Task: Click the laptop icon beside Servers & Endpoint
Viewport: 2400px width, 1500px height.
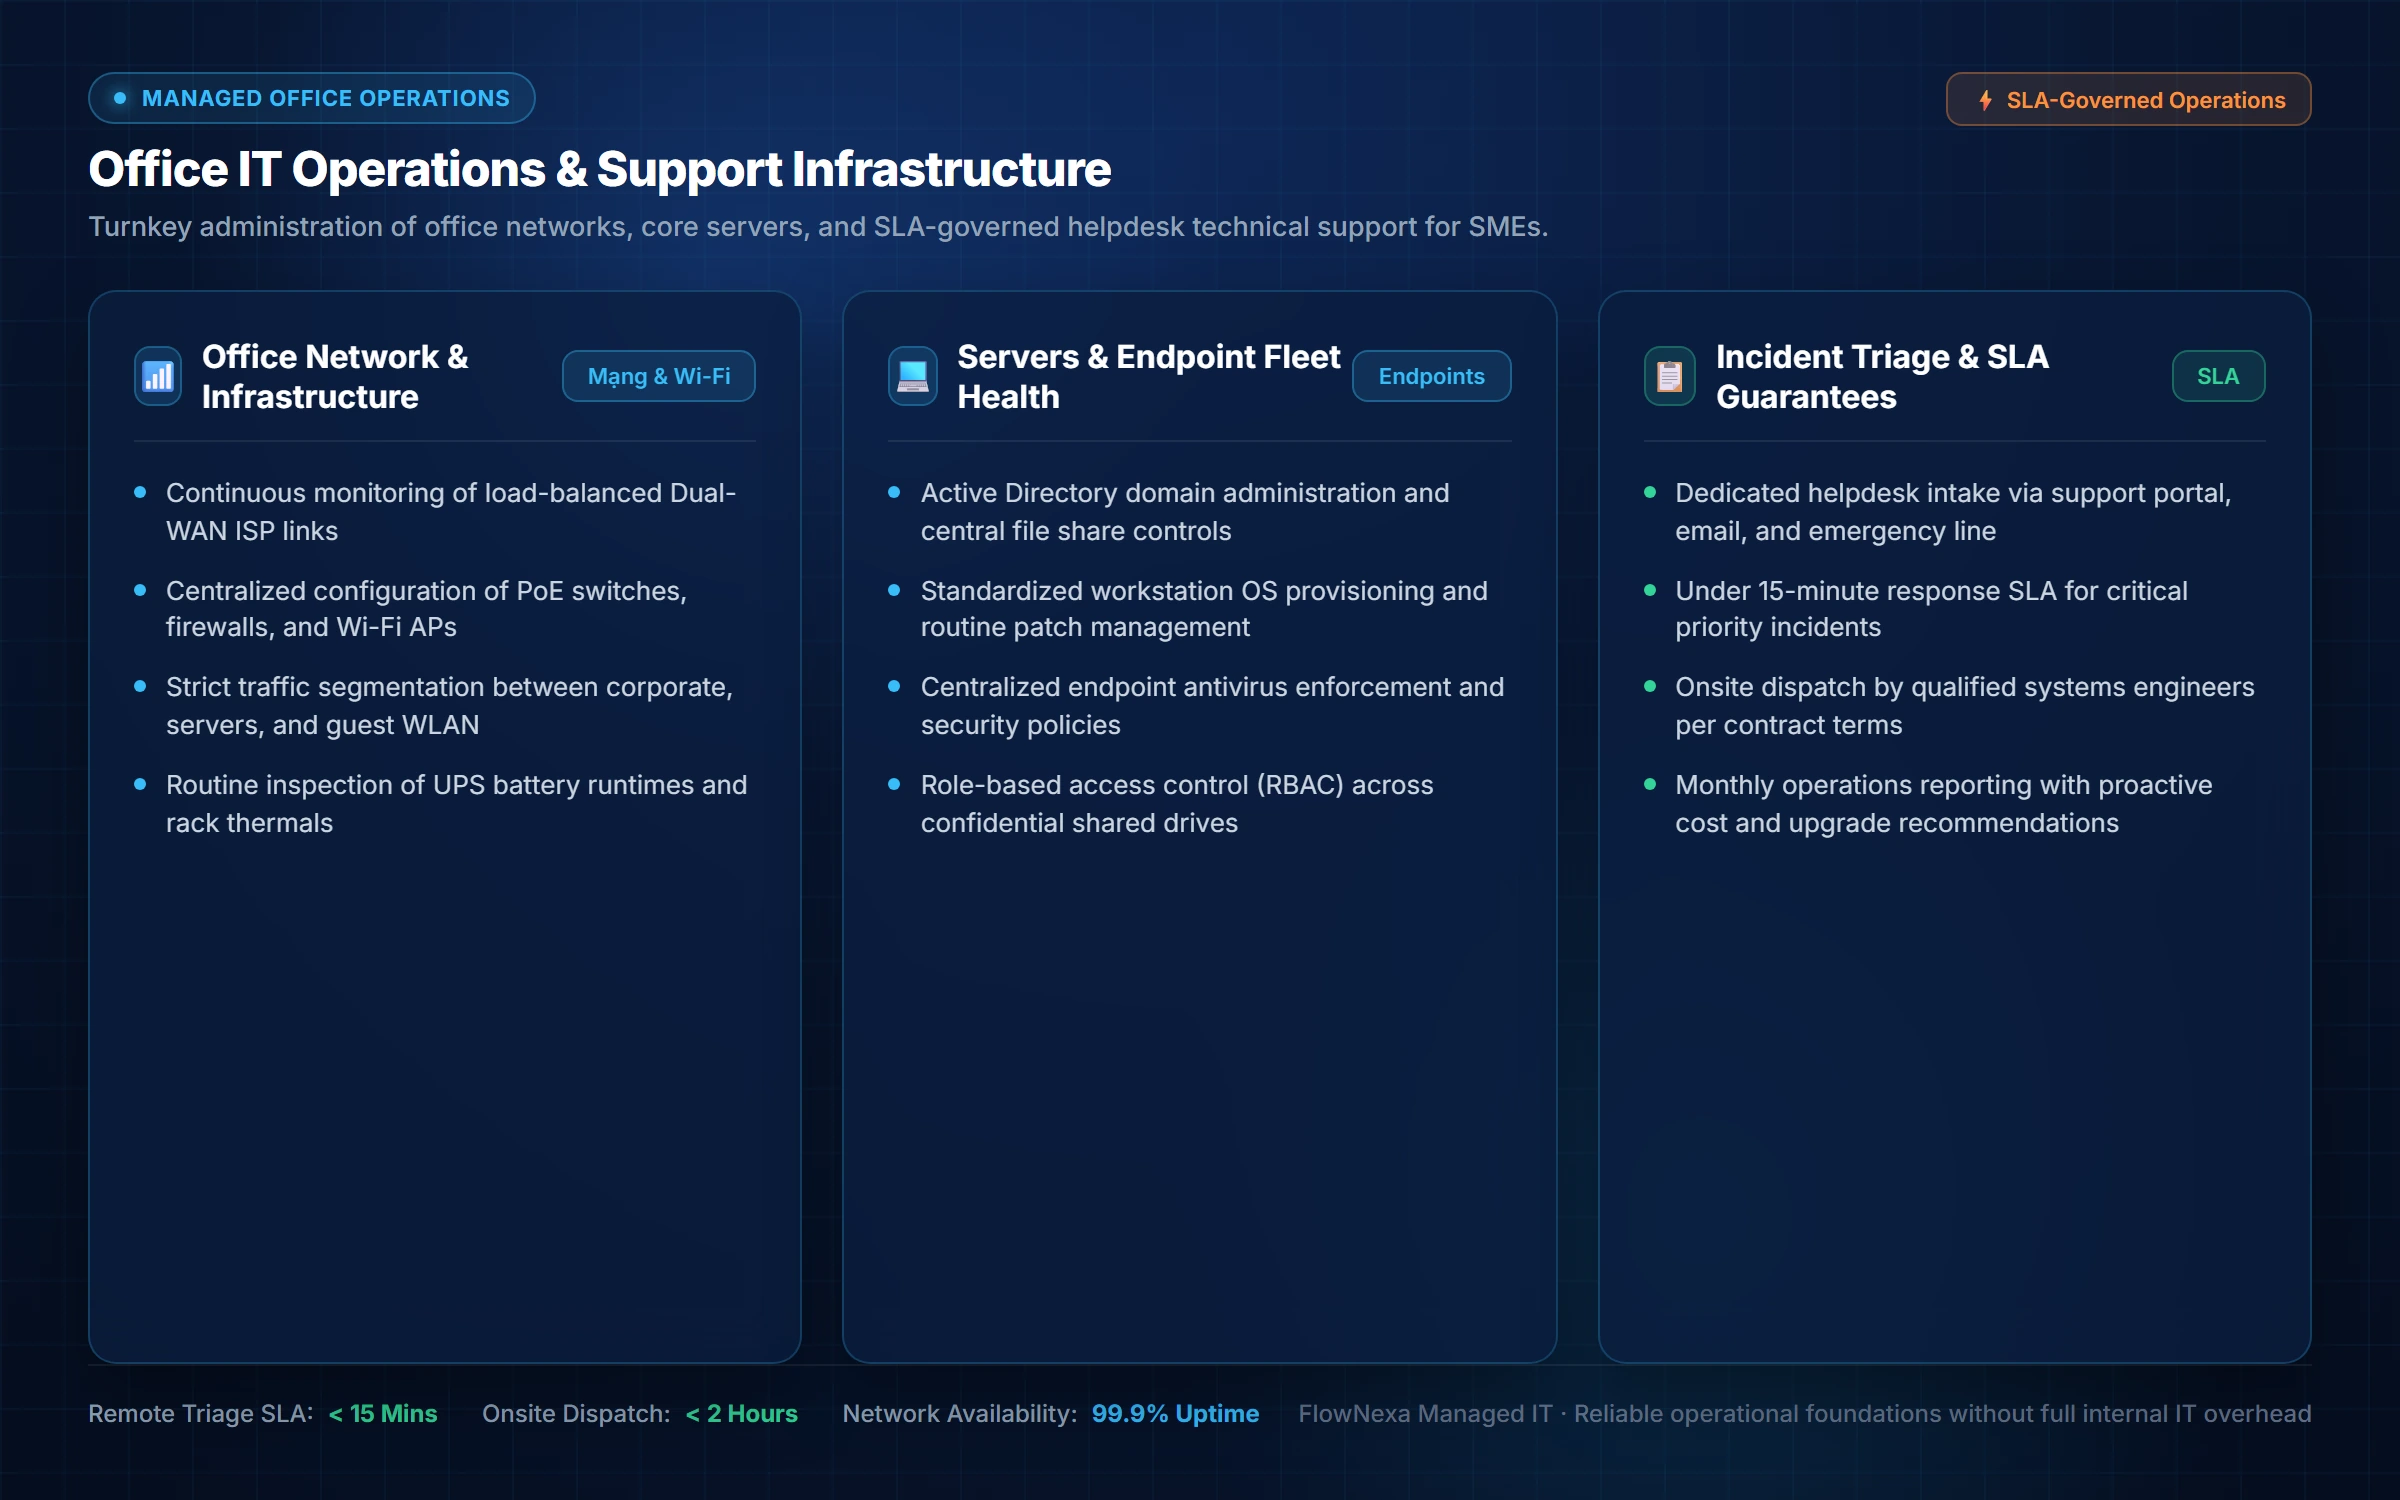Action: tap(912, 376)
